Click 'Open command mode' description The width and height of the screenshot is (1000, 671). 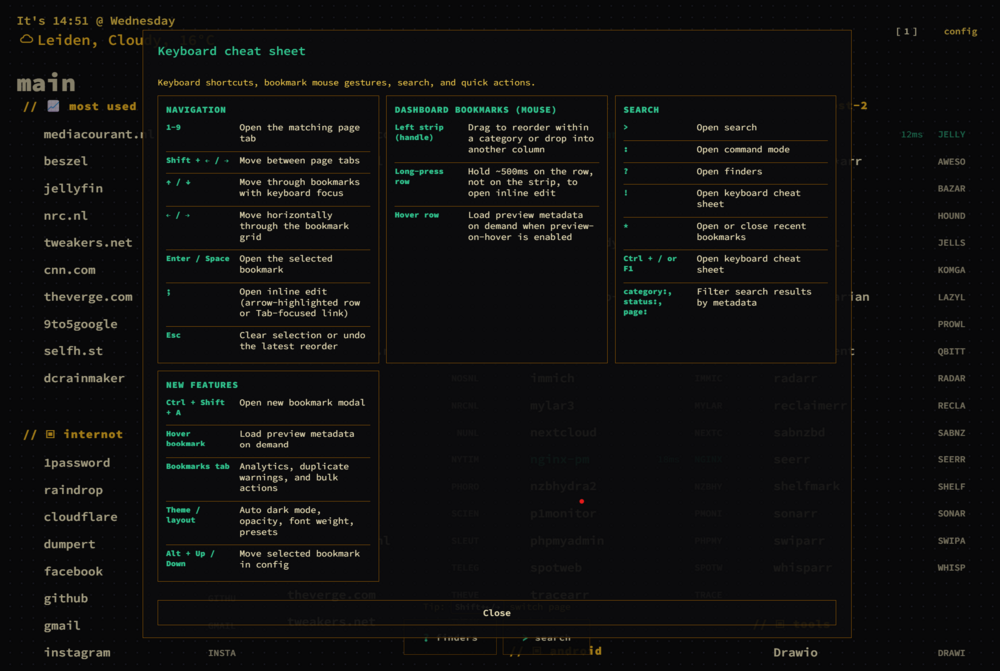pyautogui.click(x=743, y=149)
